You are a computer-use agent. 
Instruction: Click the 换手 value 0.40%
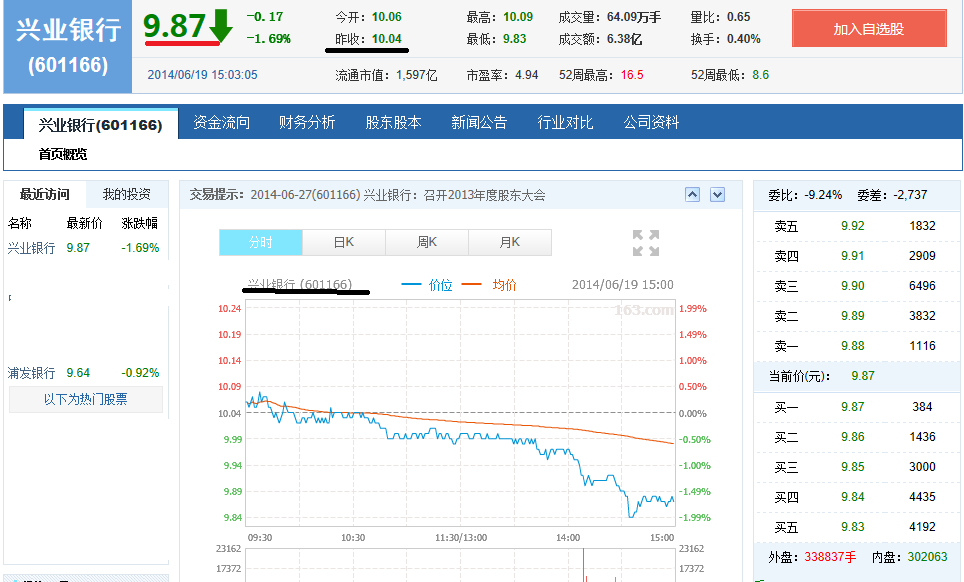pyautogui.click(x=744, y=39)
